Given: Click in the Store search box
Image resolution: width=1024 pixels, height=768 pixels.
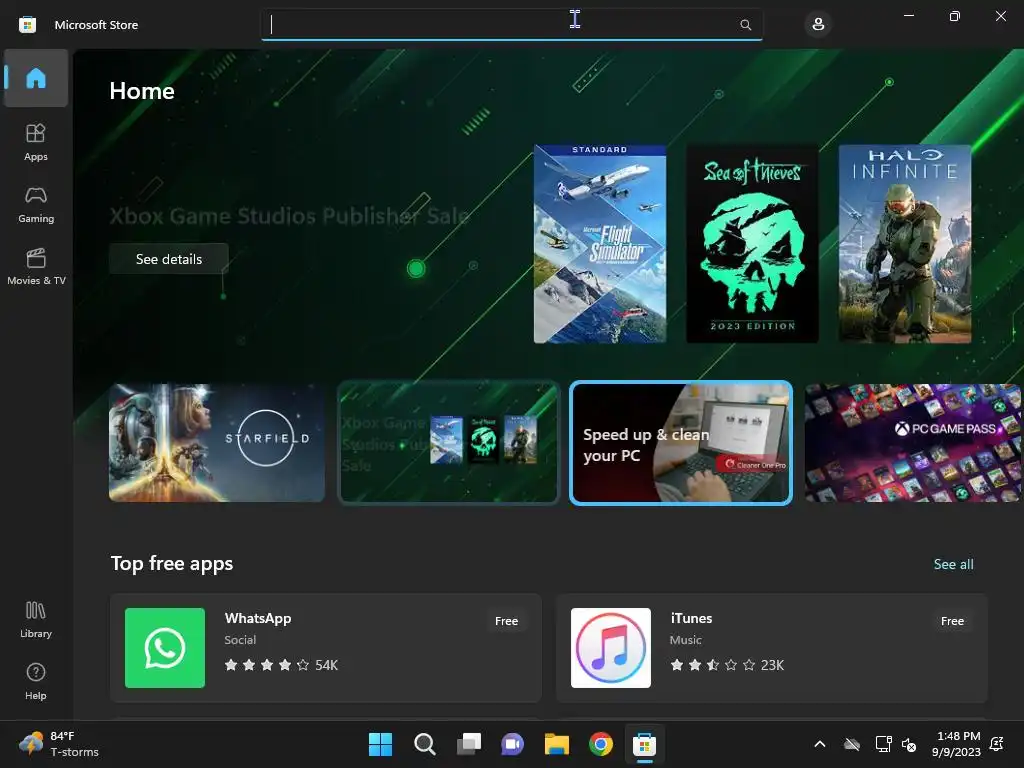Looking at the screenshot, I should click(511, 25).
